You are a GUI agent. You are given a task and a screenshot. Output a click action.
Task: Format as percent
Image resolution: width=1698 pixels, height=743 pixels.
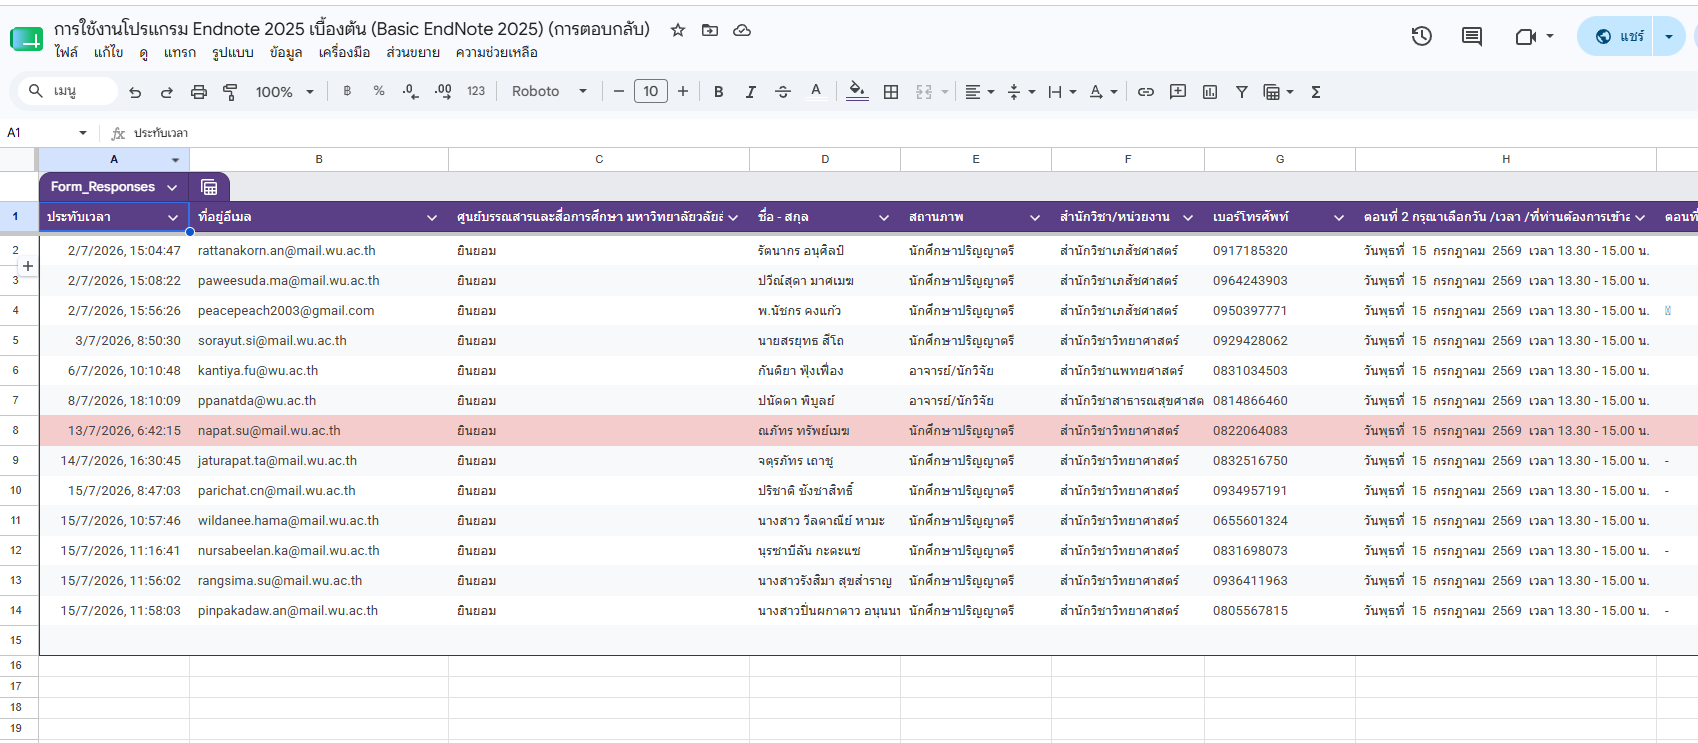(379, 91)
